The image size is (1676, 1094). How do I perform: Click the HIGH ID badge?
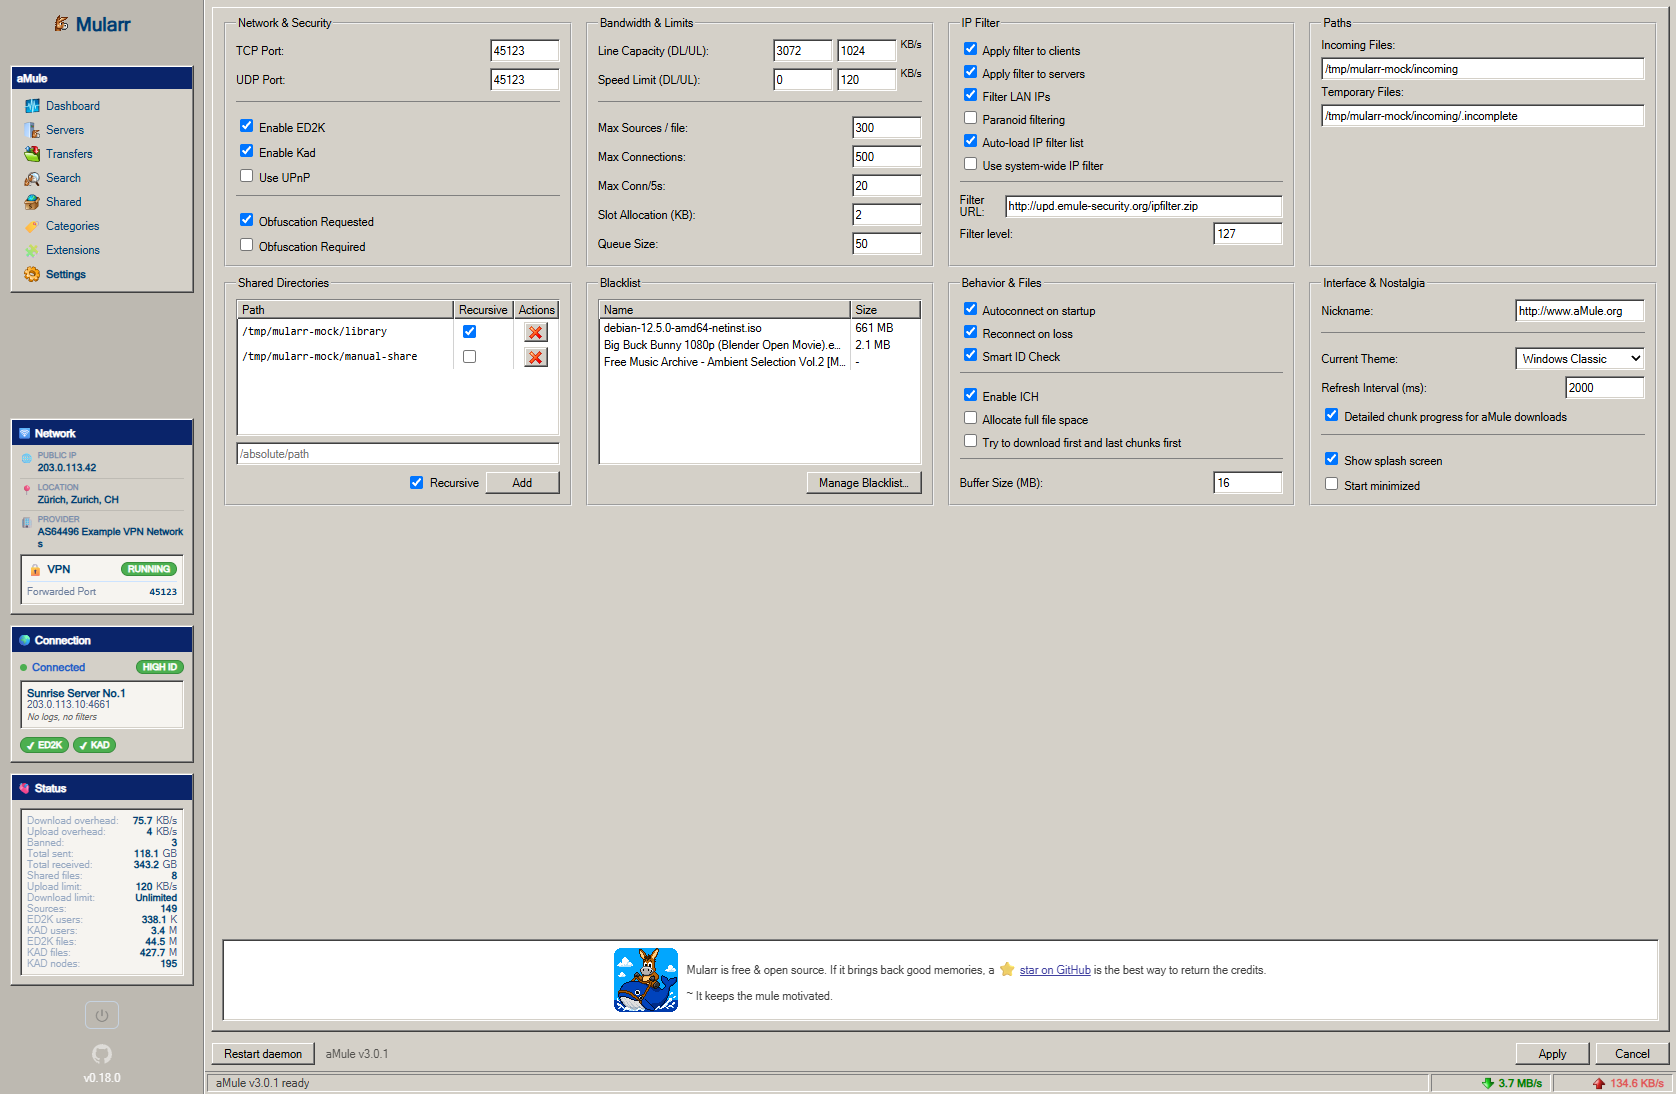coord(160,667)
